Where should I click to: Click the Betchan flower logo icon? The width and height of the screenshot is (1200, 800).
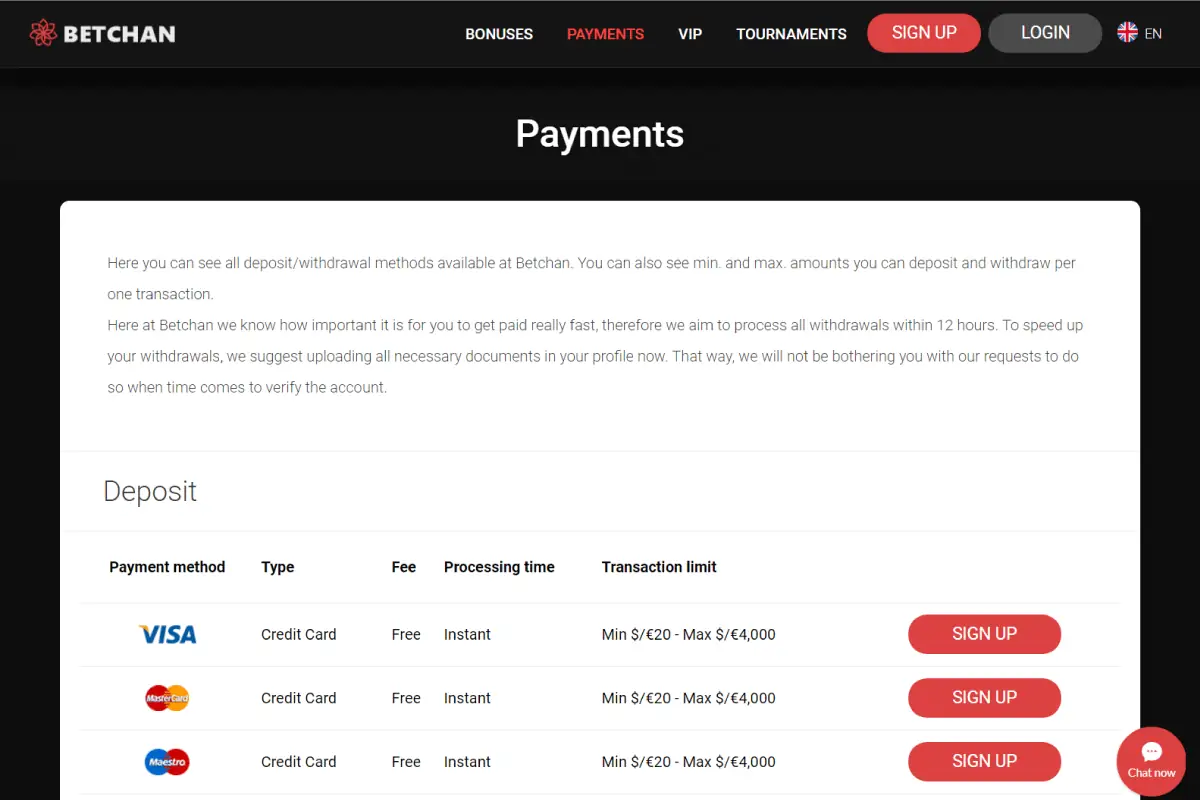[43, 33]
